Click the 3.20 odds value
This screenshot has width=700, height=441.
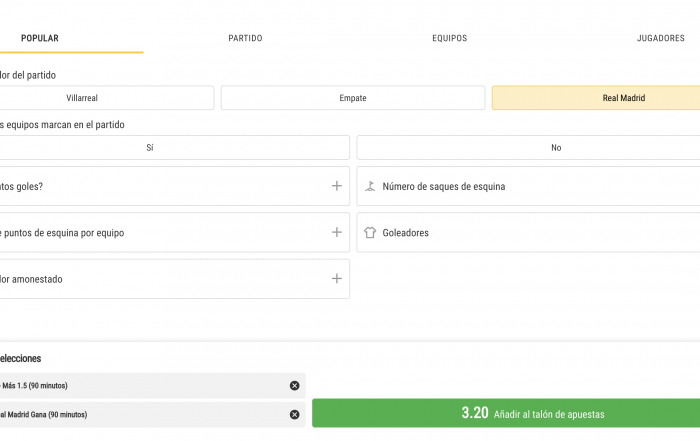coord(475,413)
